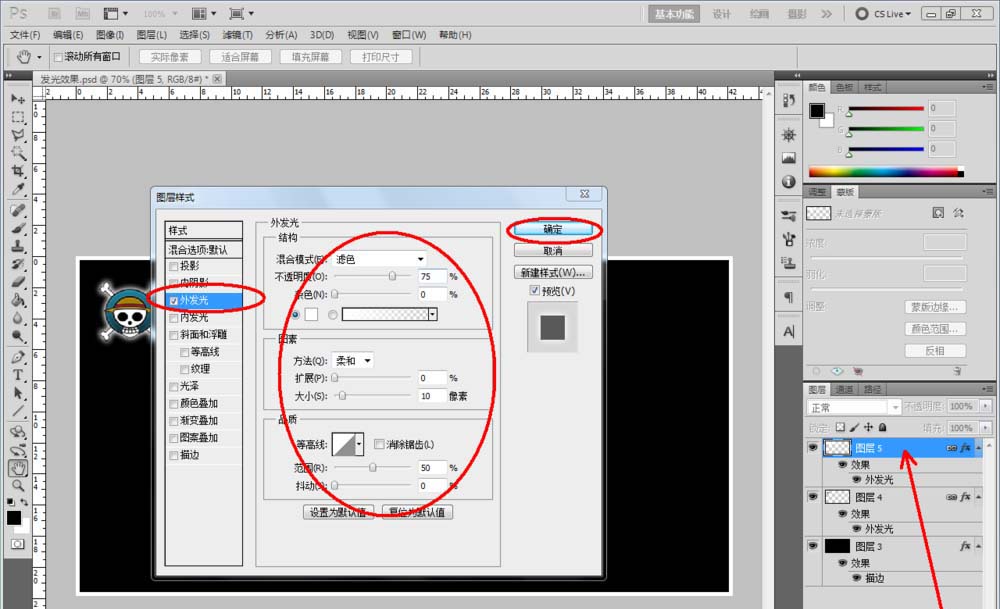The image size is (1000, 609).
Task: Enable the 颜色叠加 checkbox
Action: 173,404
